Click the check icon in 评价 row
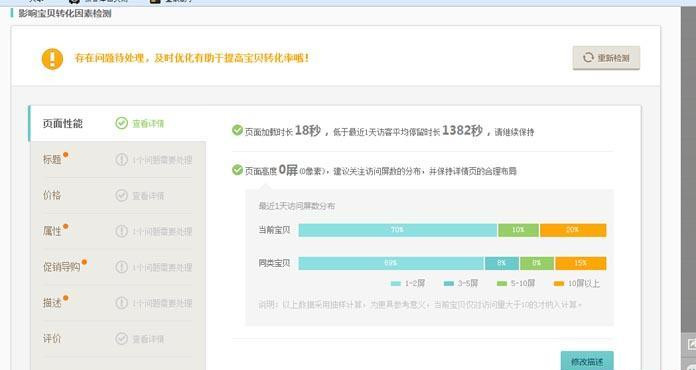 tap(122, 339)
